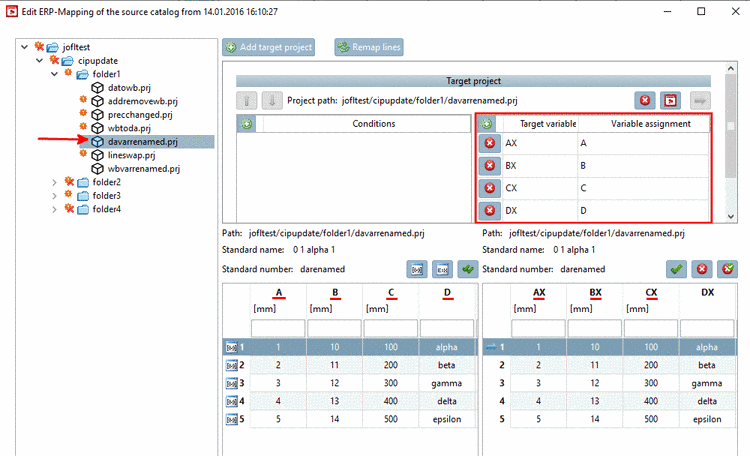Click scroll up arrow of target project panel
This screenshot has height=456, width=750.
tap(730, 69)
